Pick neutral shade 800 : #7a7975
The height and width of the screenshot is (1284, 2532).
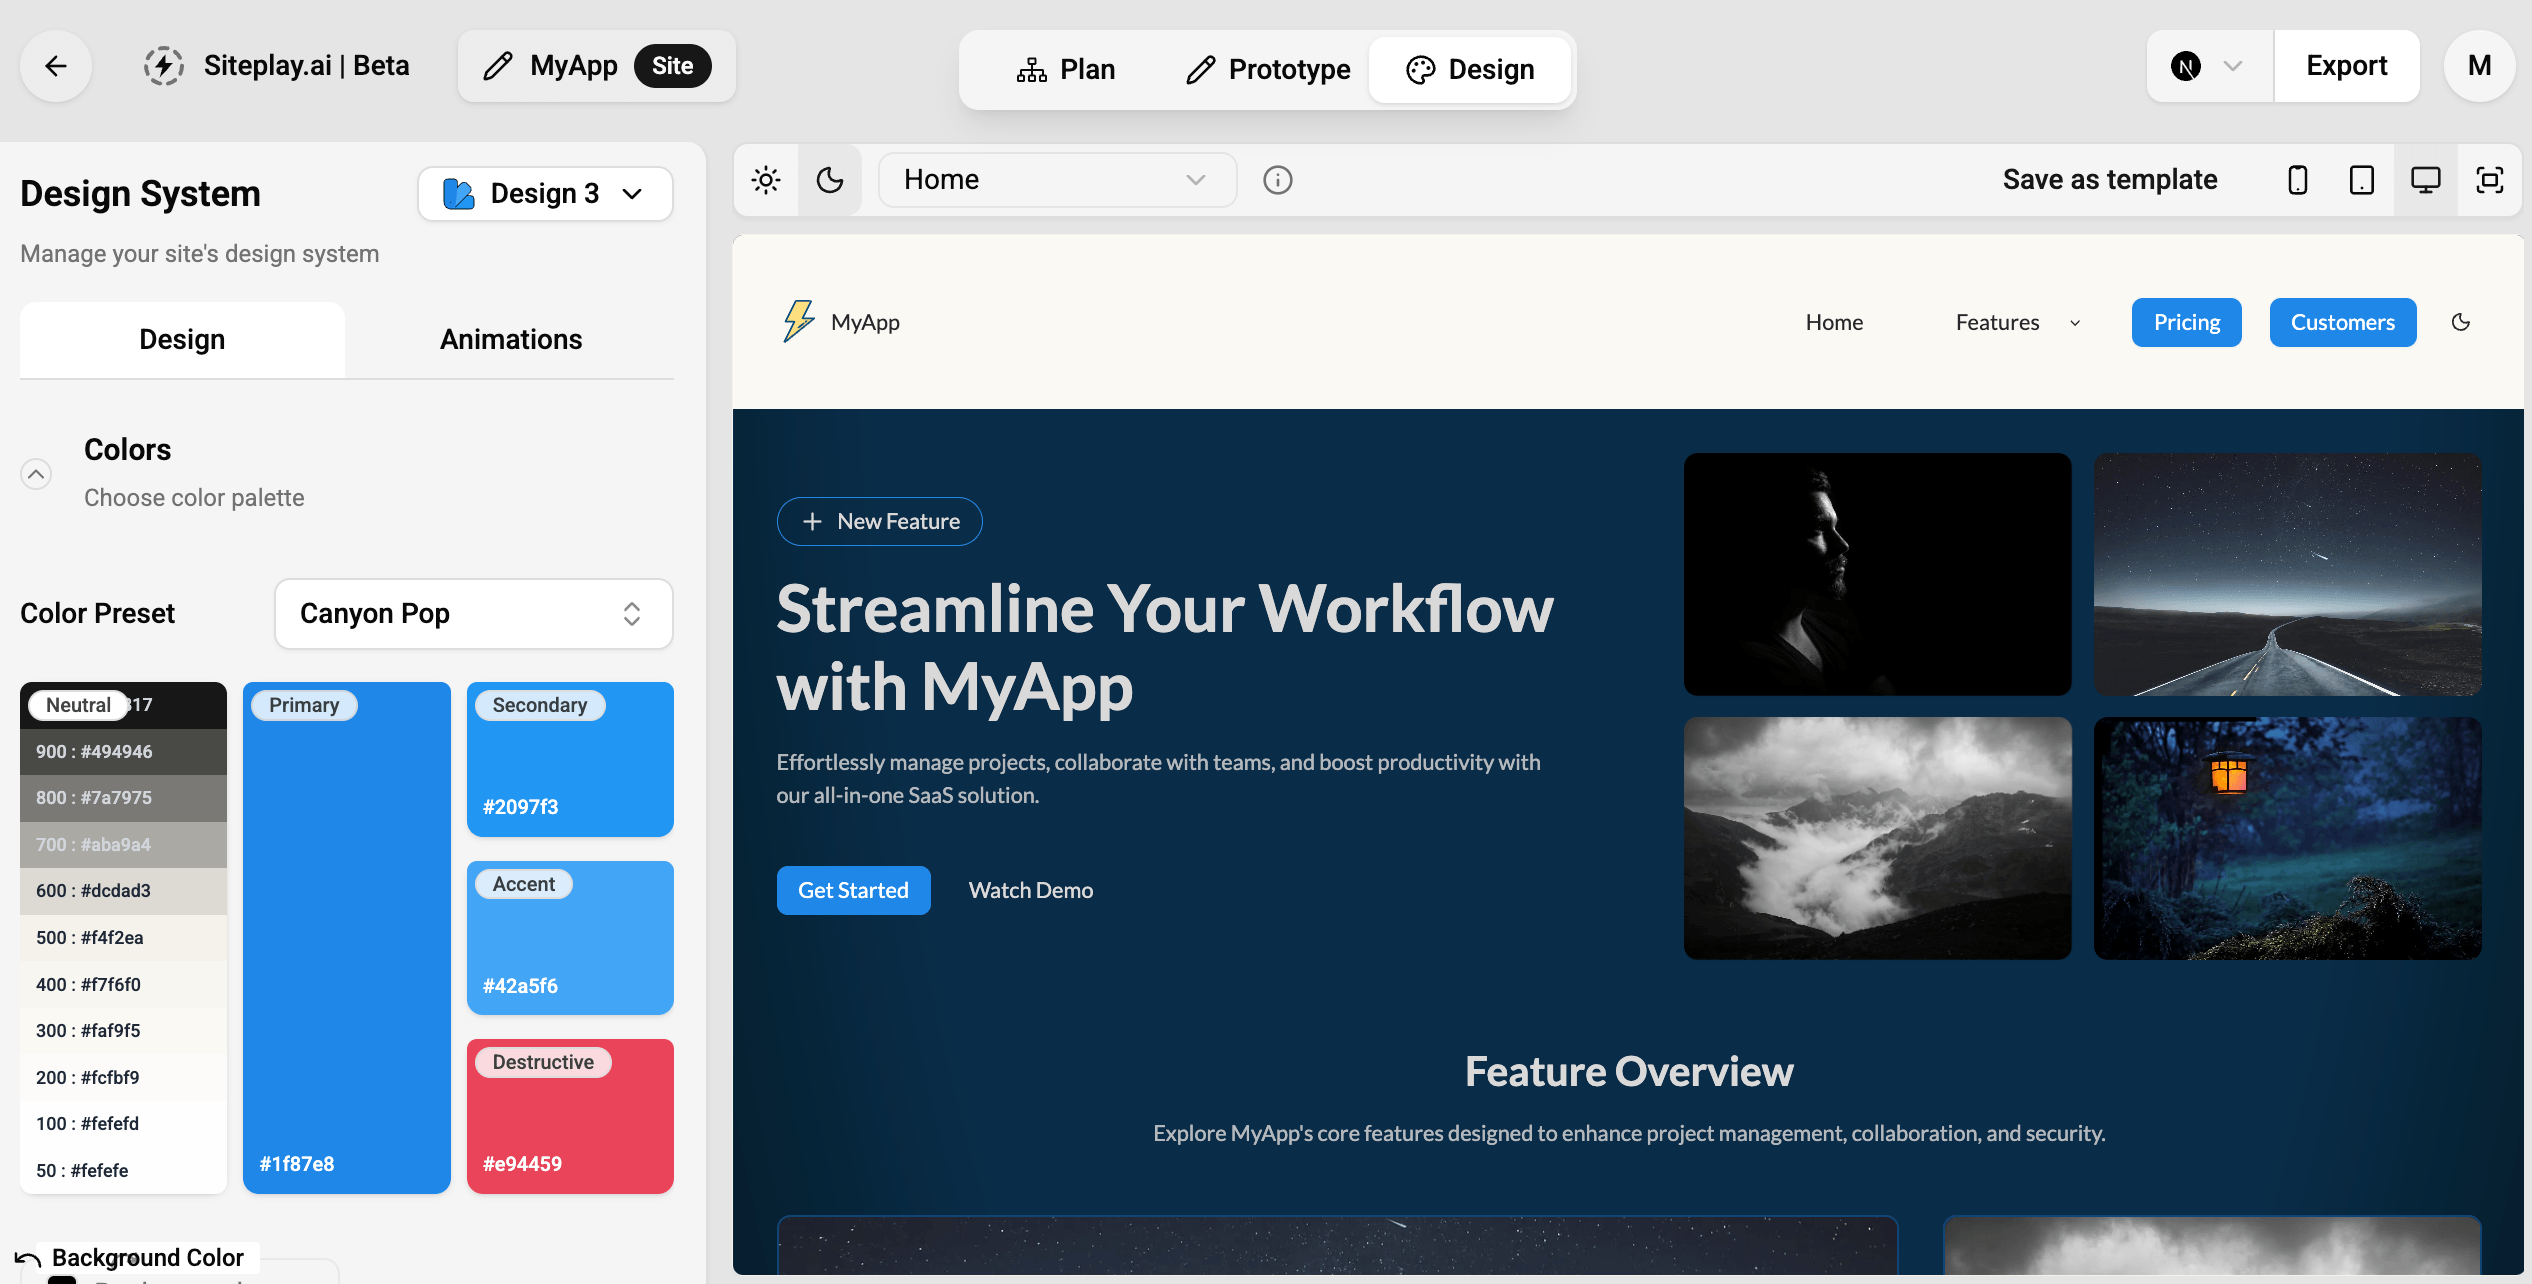[x=123, y=798]
